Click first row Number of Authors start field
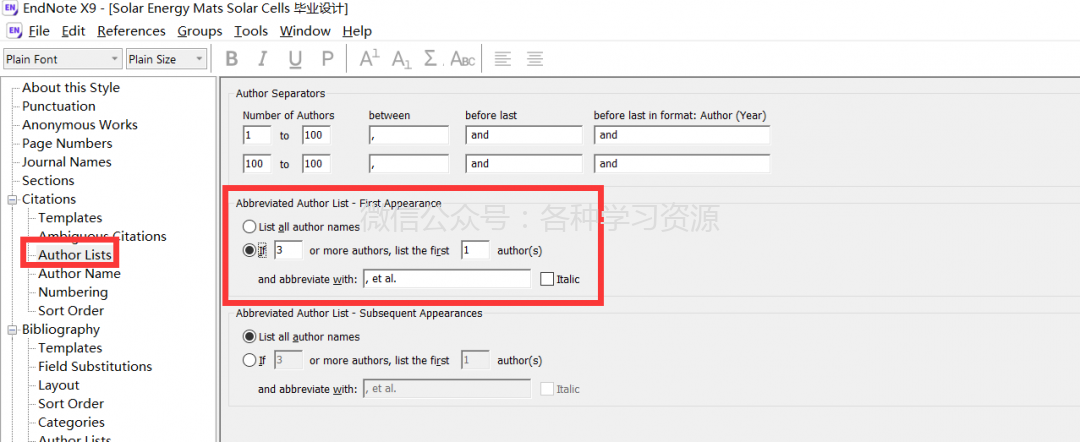The width and height of the screenshot is (1080, 442). pos(257,135)
